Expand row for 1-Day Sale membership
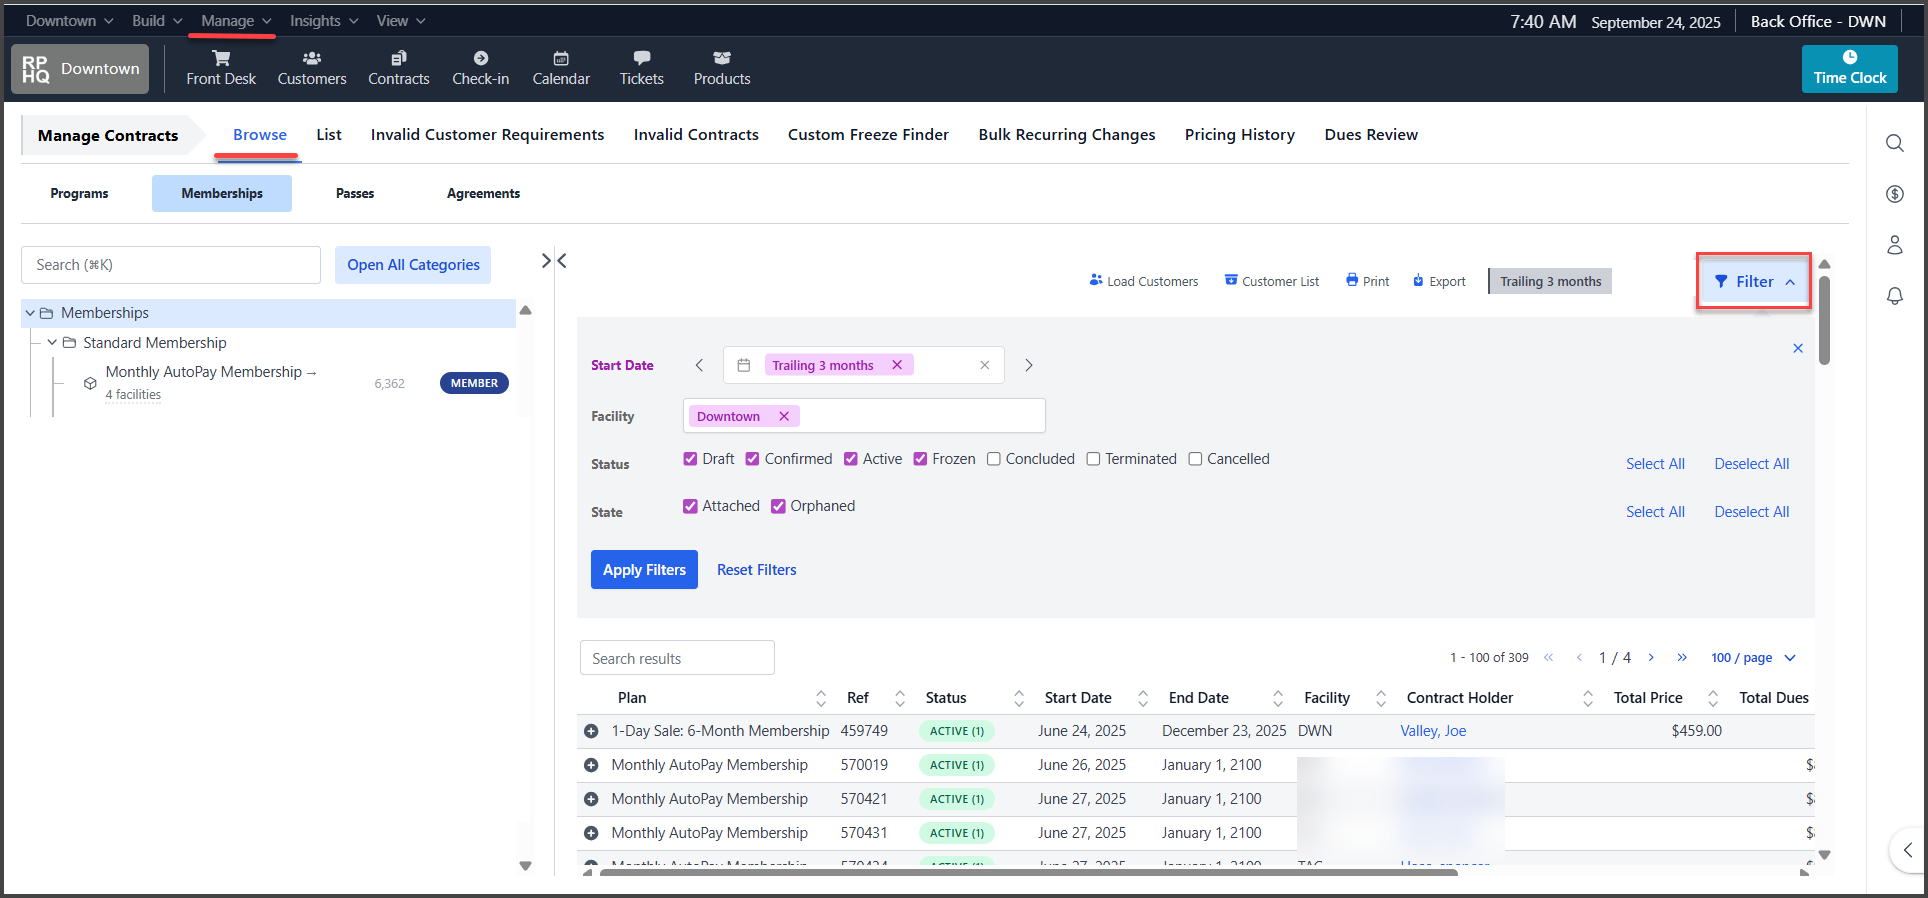 (x=591, y=731)
